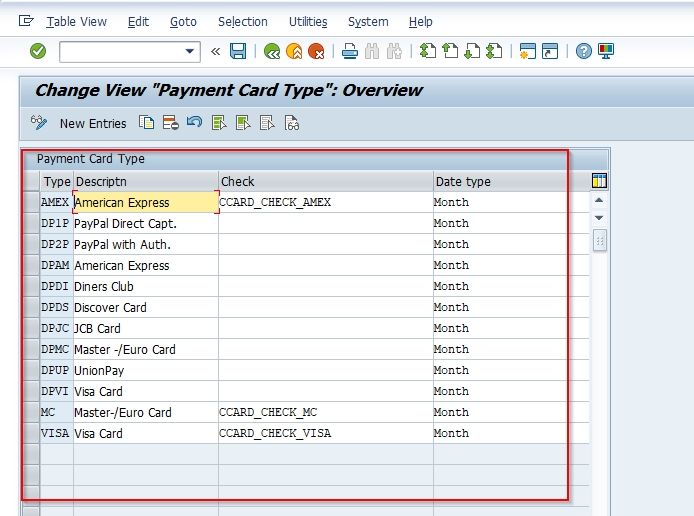
Task: Click the Descriptn column header
Action: coord(146,181)
